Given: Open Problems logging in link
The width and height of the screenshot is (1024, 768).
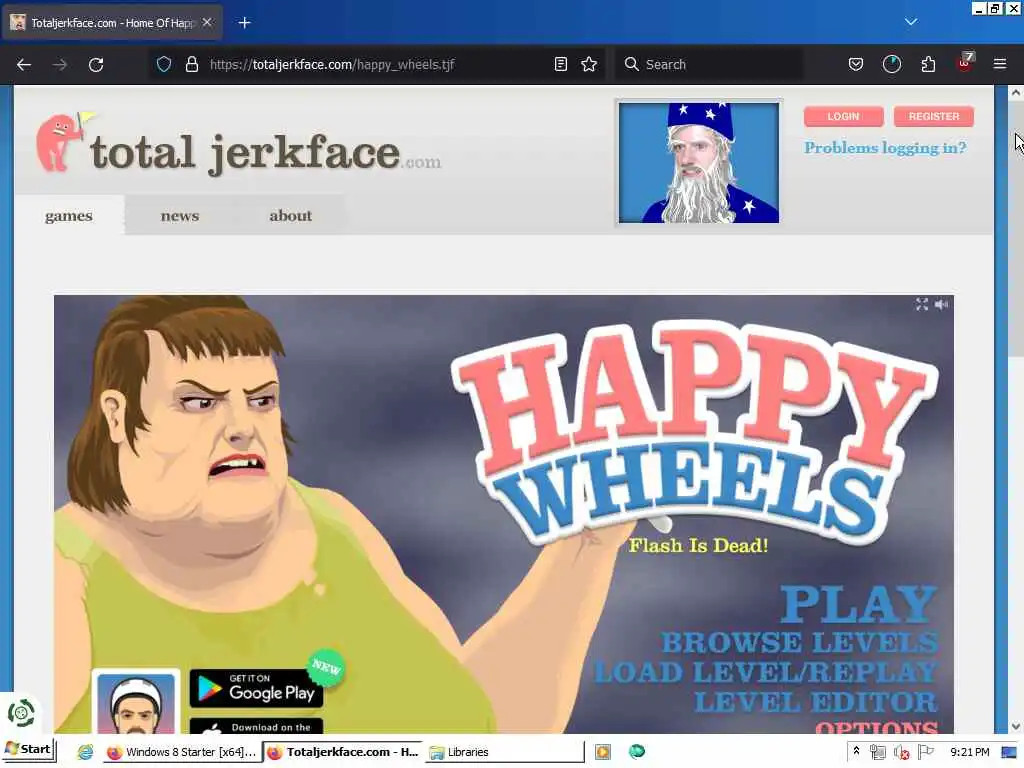Looking at the screenshot, I should [x=885, y=148].
